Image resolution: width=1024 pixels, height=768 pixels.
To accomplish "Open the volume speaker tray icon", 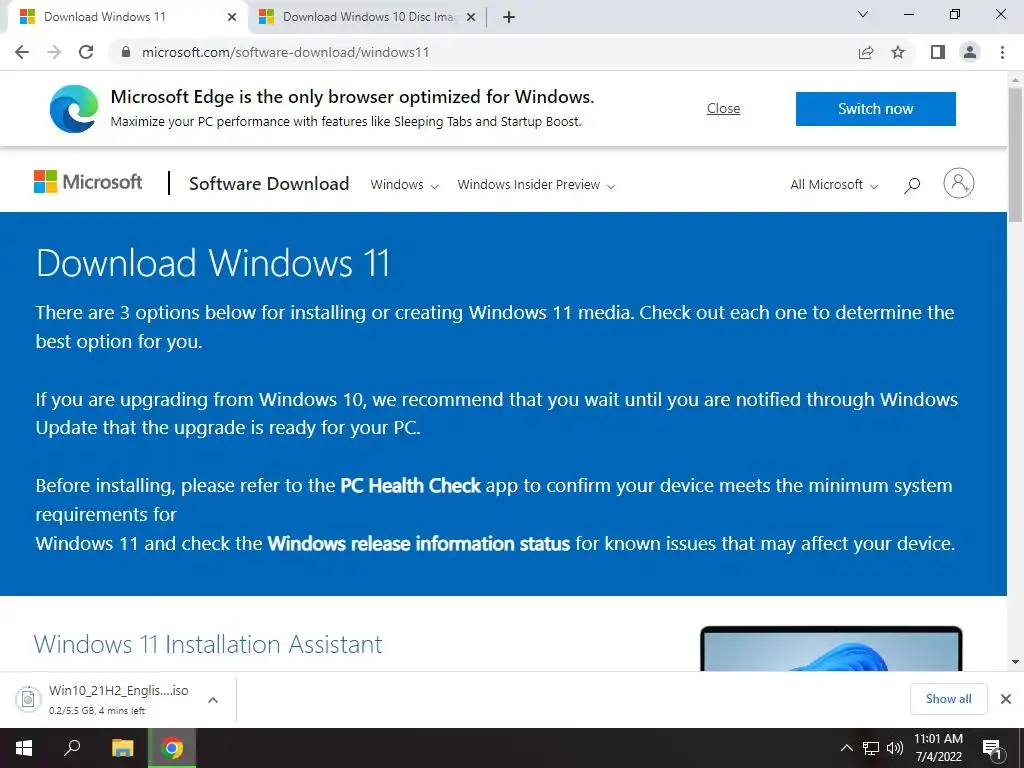I will (x=895, y=748).
